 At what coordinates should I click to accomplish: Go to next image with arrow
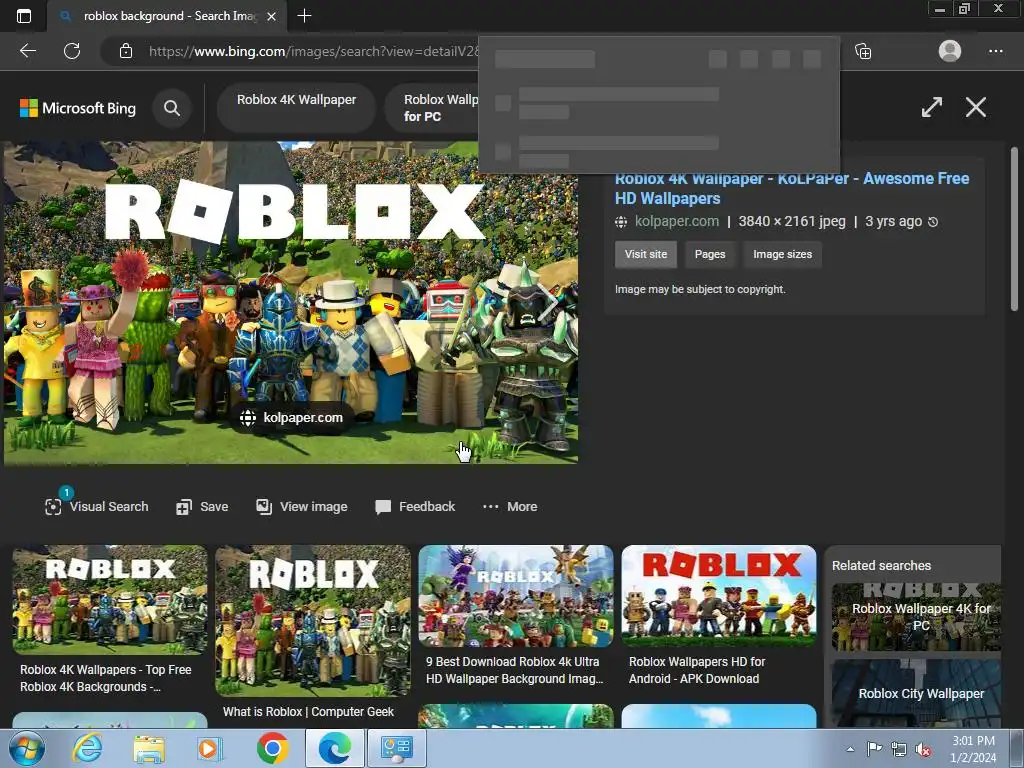coord(547,302)
